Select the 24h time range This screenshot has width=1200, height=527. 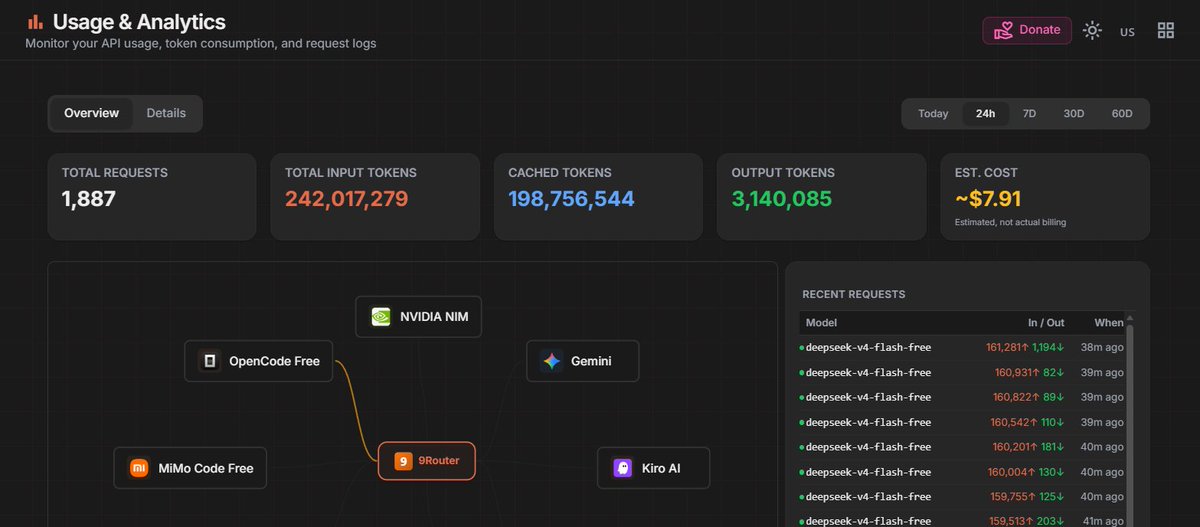tap(986, 114)
